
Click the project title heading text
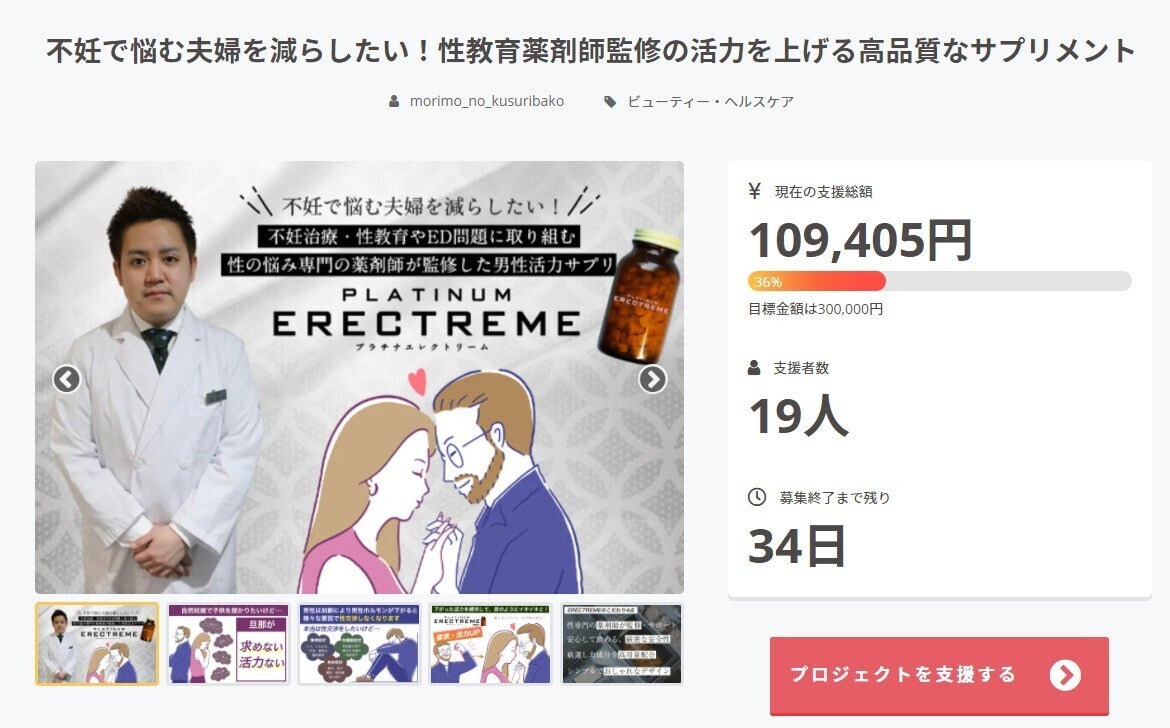tap(591, 51)
